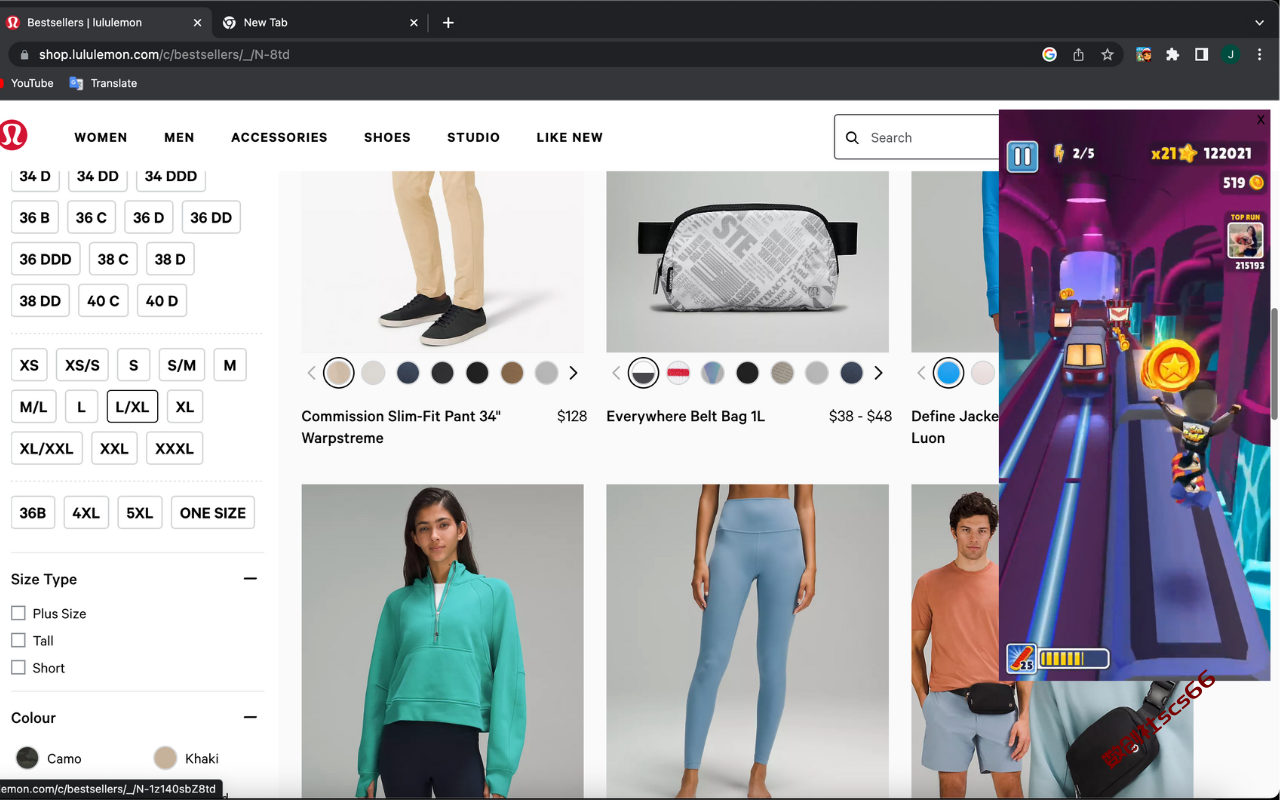Show previous colours for Commission Pant
Viewport: 1280px width, 800px height.
pyautogui.click(x=311, y=373)
